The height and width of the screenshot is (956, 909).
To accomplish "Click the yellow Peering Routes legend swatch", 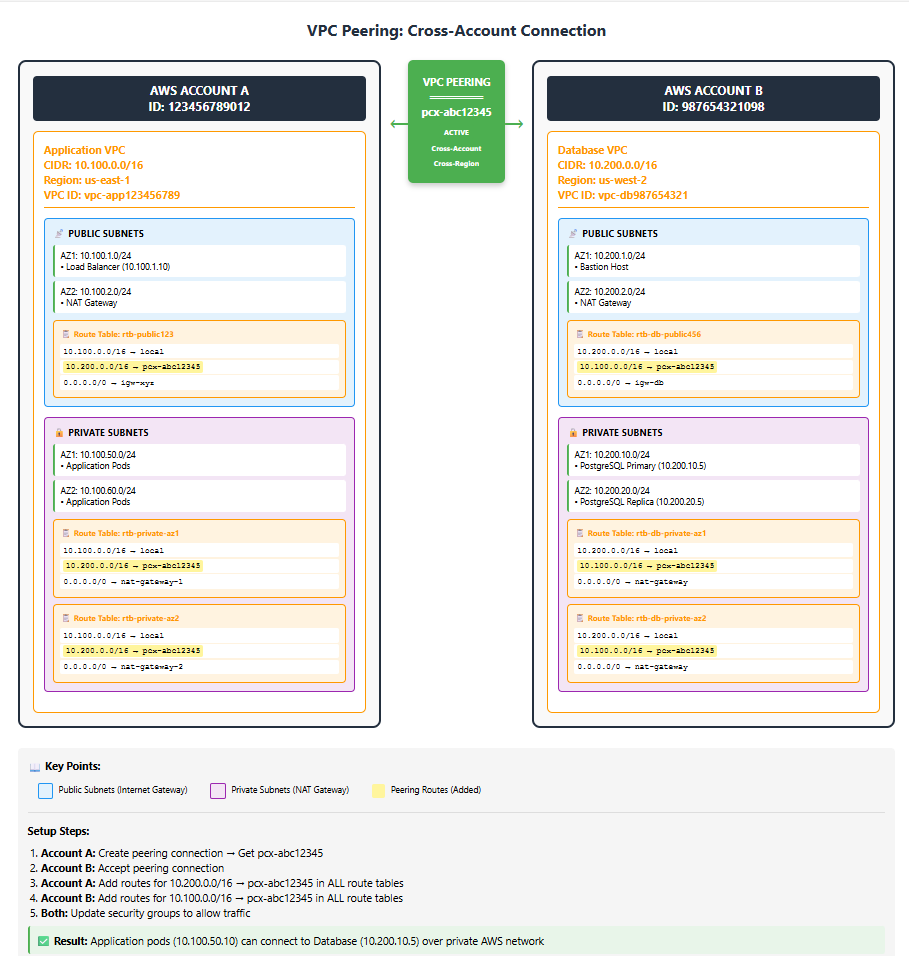I will tap(379, 791).
